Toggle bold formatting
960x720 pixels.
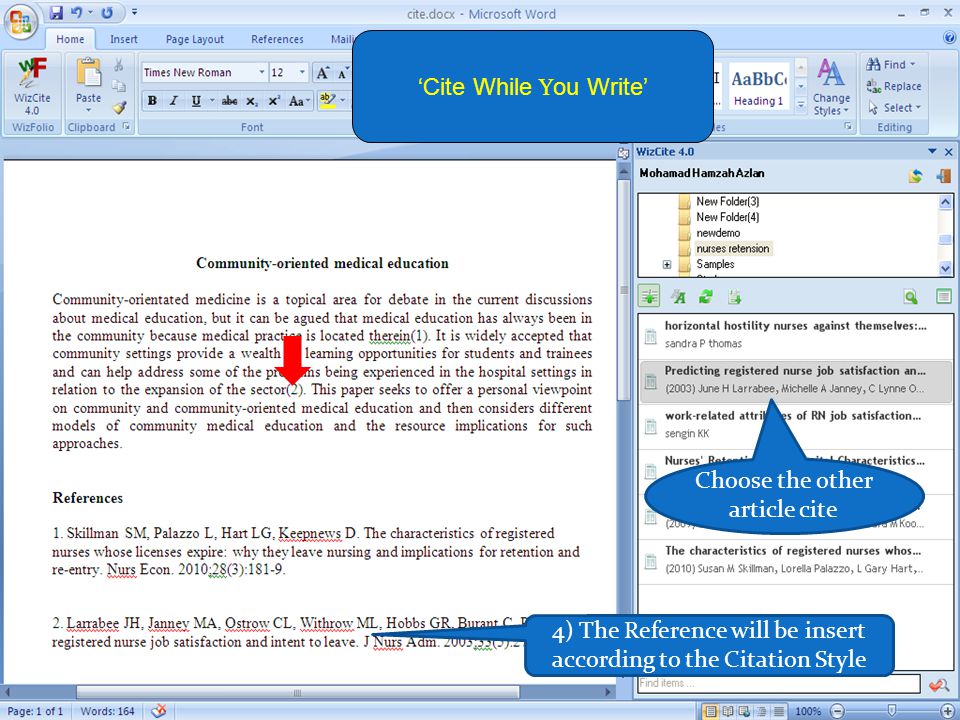coord(152,101)
